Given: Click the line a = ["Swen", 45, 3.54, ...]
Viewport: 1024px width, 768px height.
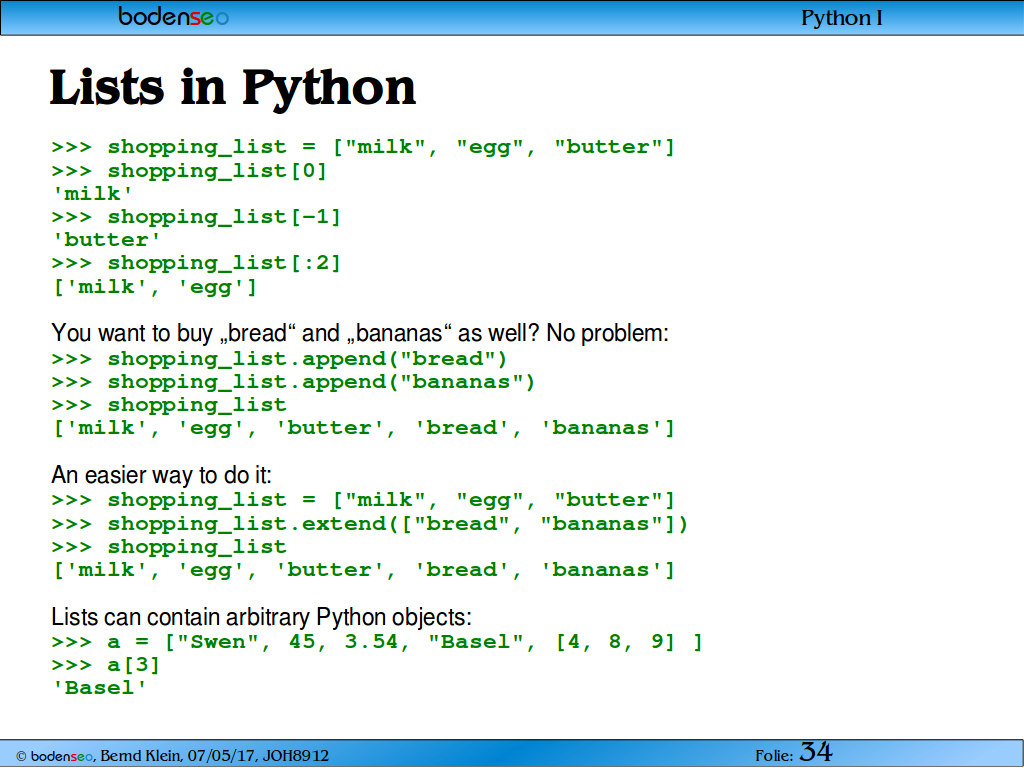Looking at the screenshot, I should coord(377,643).
